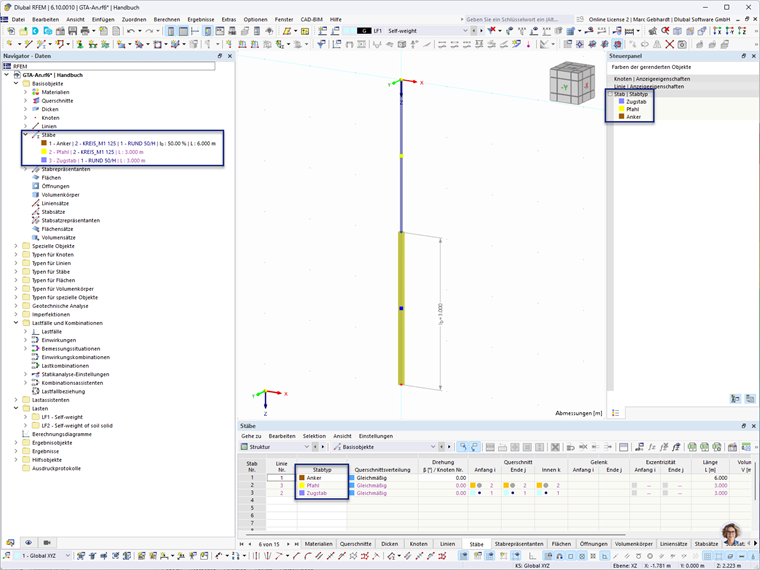Collapse the Lastfälle und Kombinationen node

(16, 323)
